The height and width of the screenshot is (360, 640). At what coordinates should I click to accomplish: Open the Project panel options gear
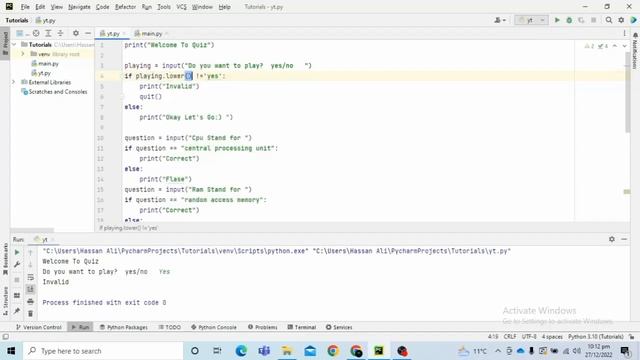coord(76,33)
